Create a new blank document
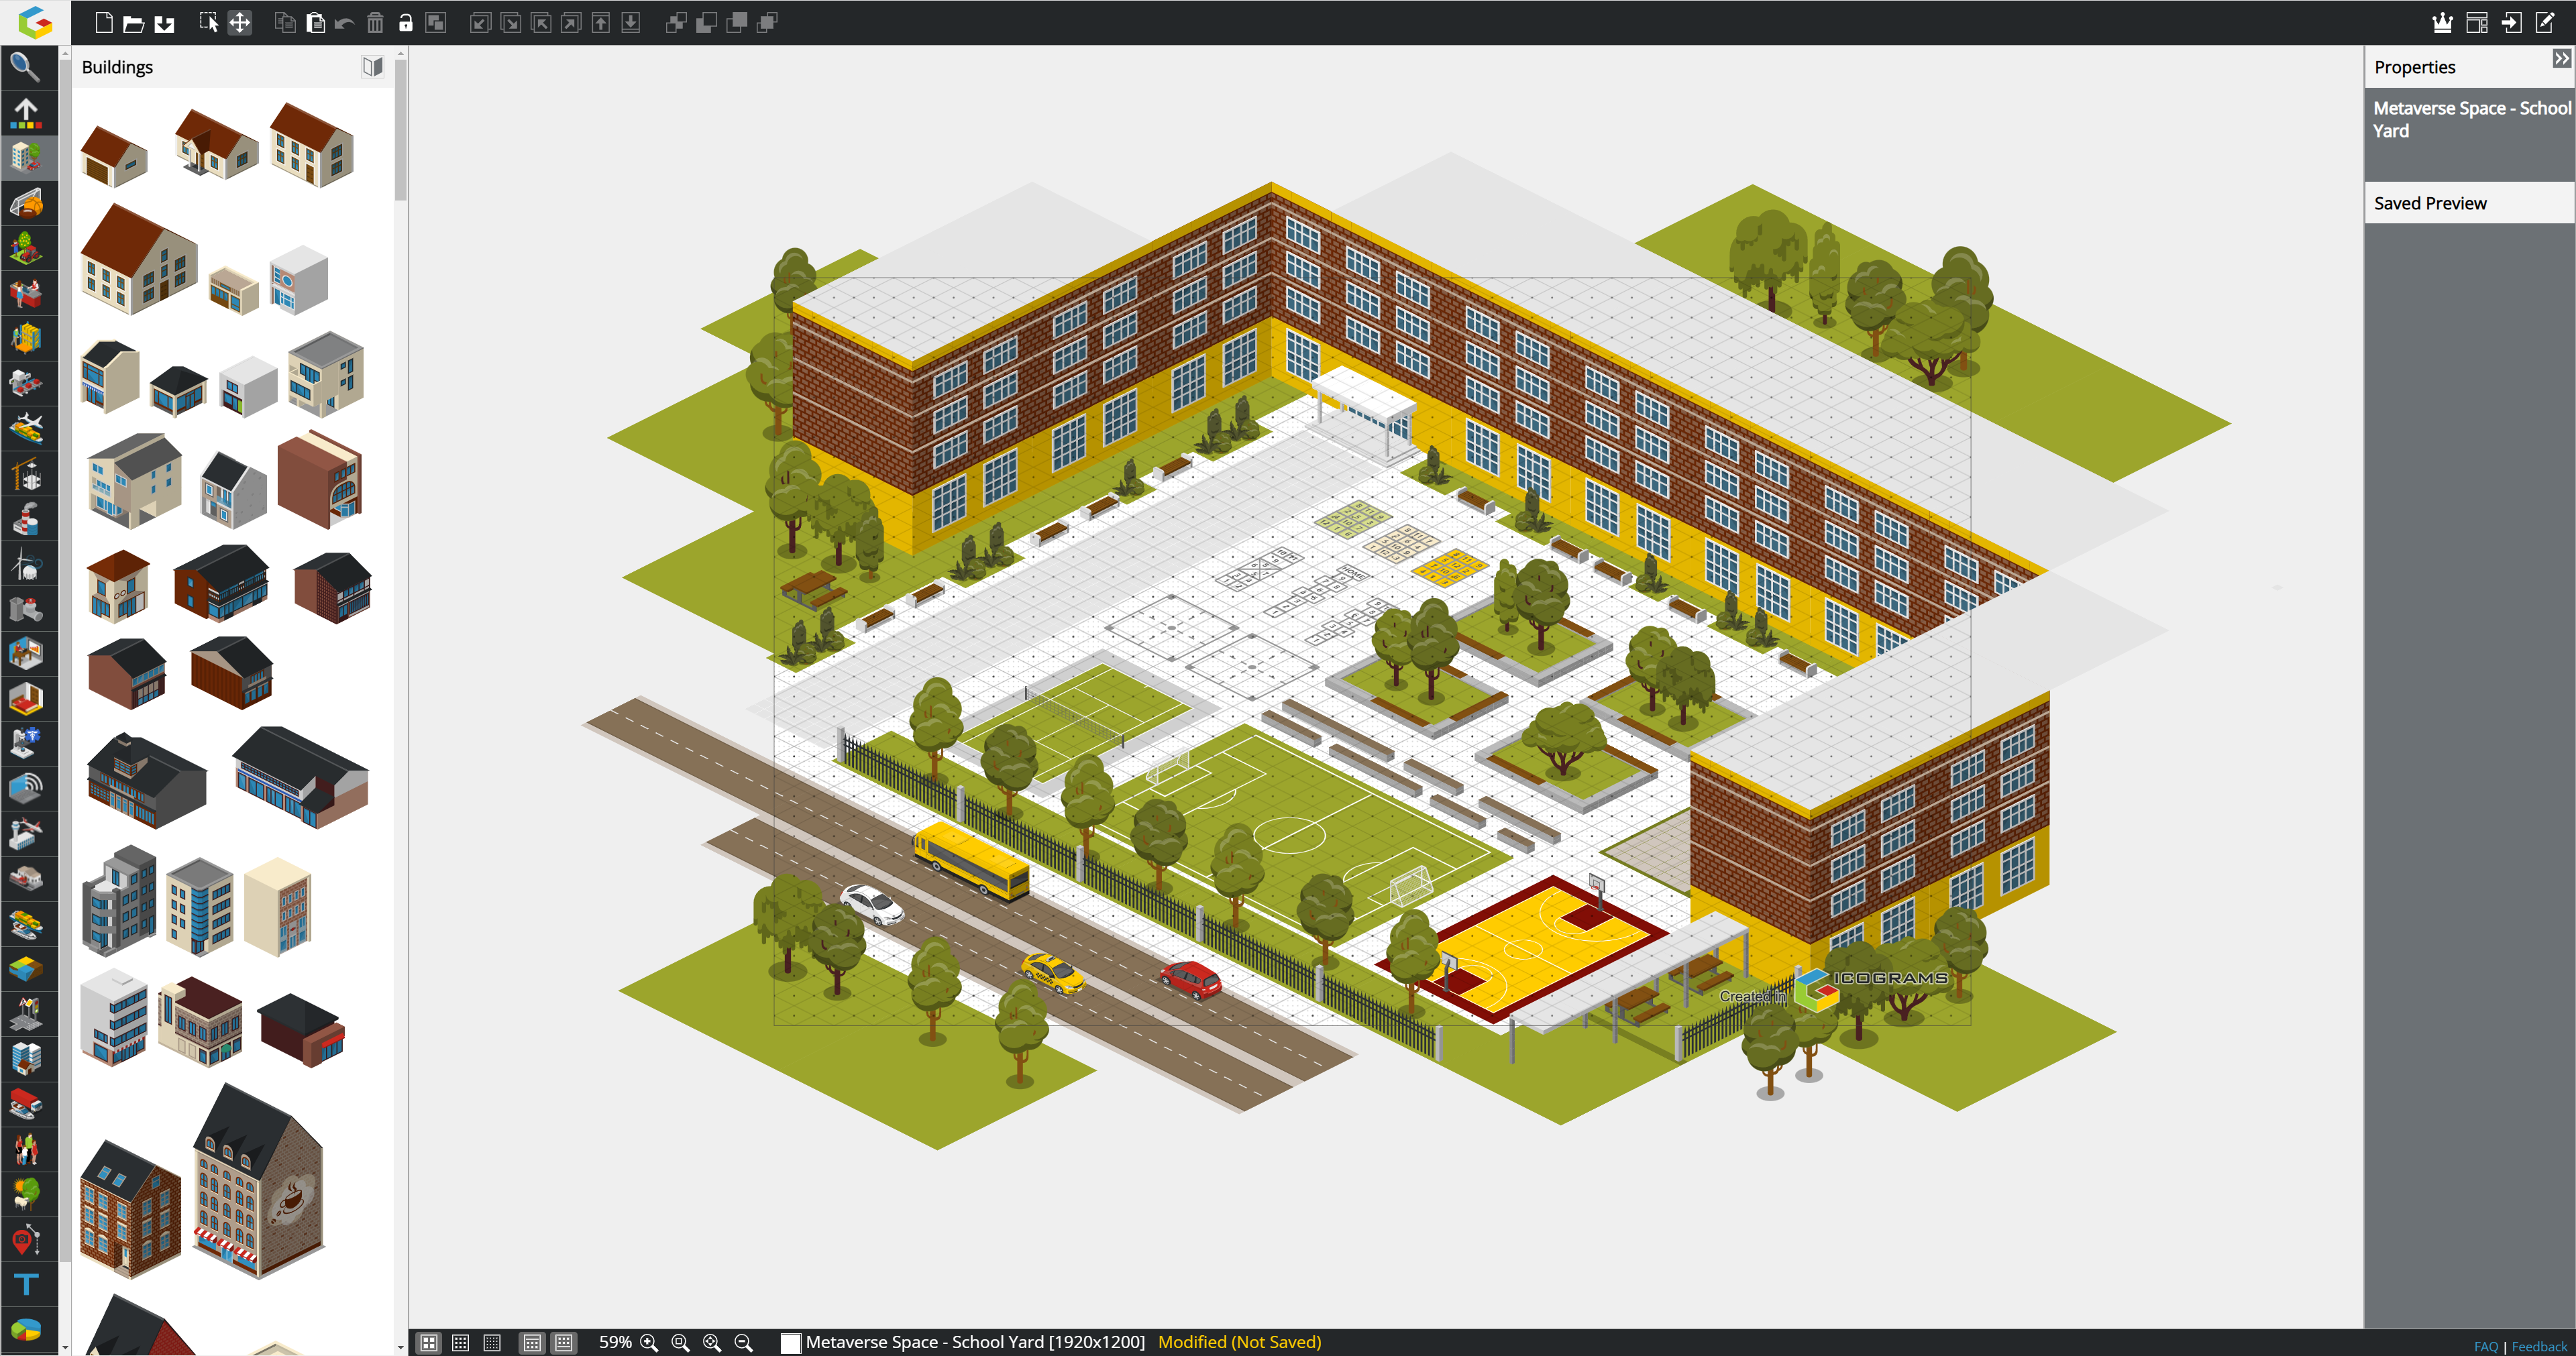Viewport: 2576px width, 1356px height. point(103,22)
